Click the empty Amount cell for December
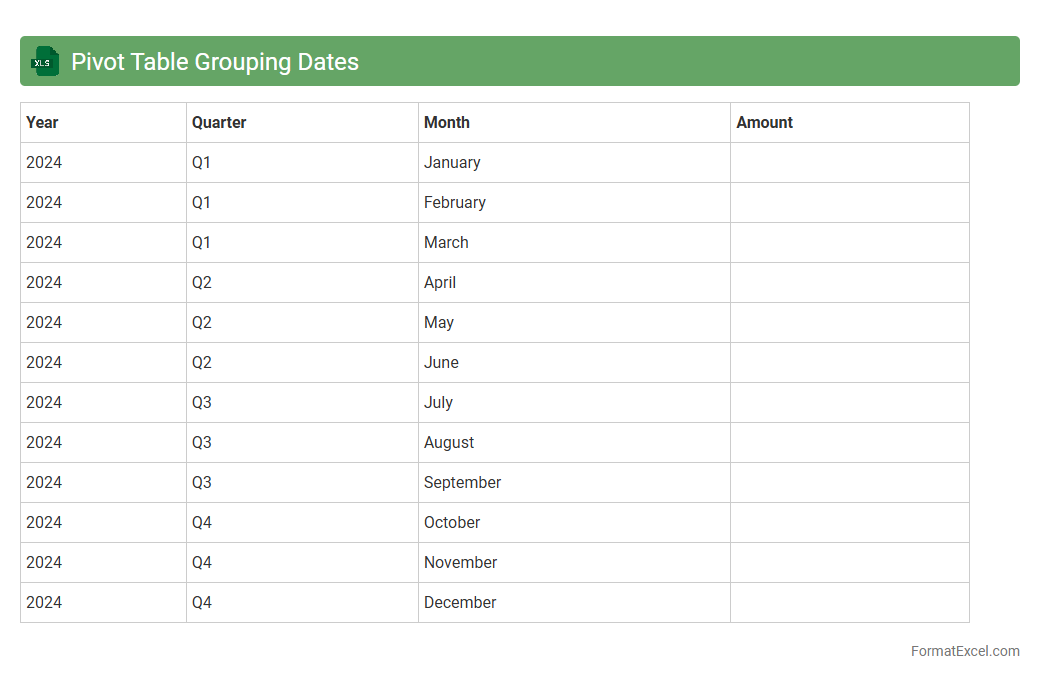Viewport: 1040px width, 680px height. pos(849,602)
